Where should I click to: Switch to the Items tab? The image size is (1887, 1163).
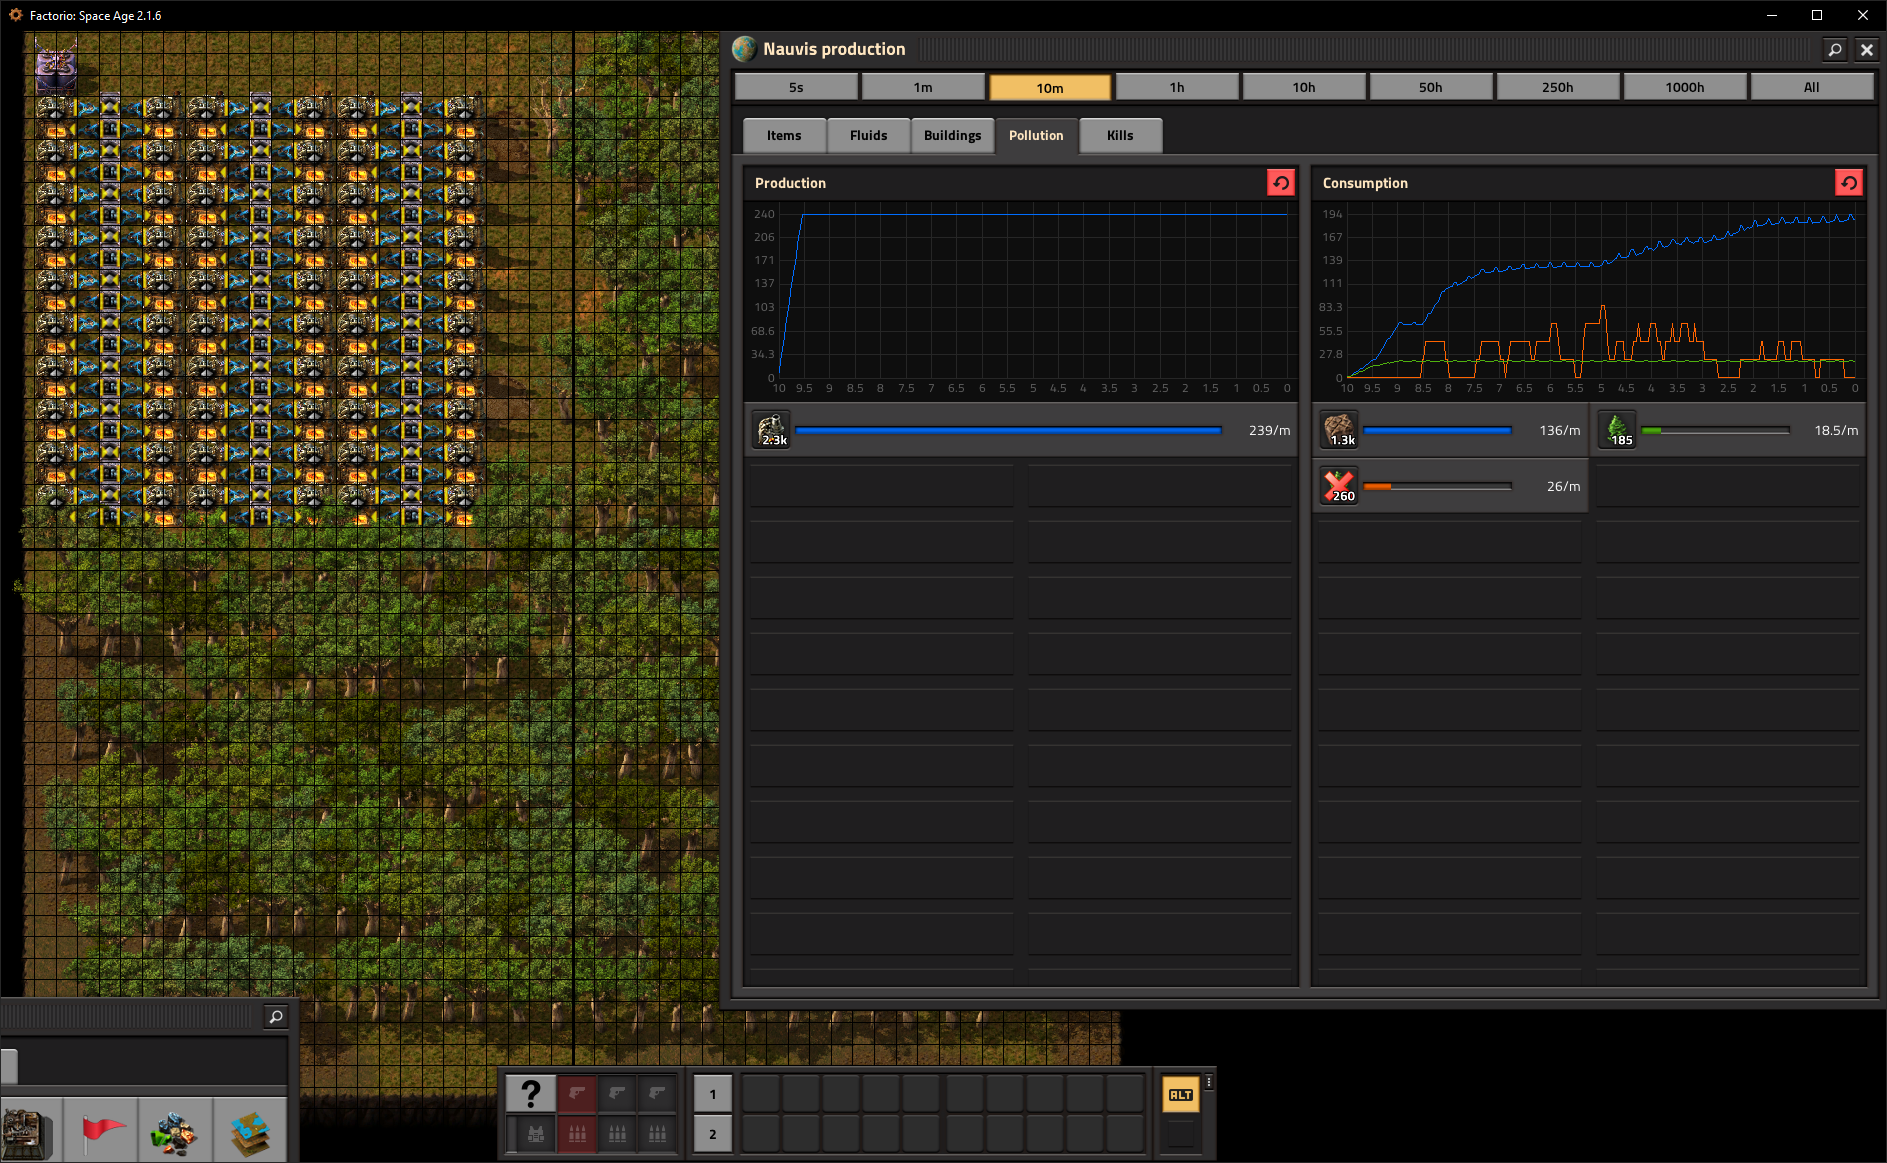(x=785, y=135)
